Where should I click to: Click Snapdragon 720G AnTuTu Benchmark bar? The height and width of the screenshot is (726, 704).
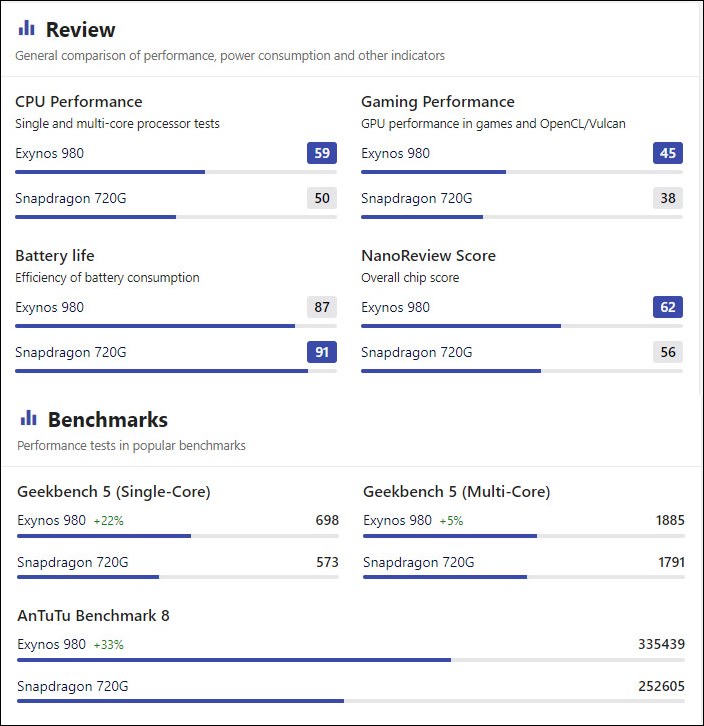click(x=351, y=701)
